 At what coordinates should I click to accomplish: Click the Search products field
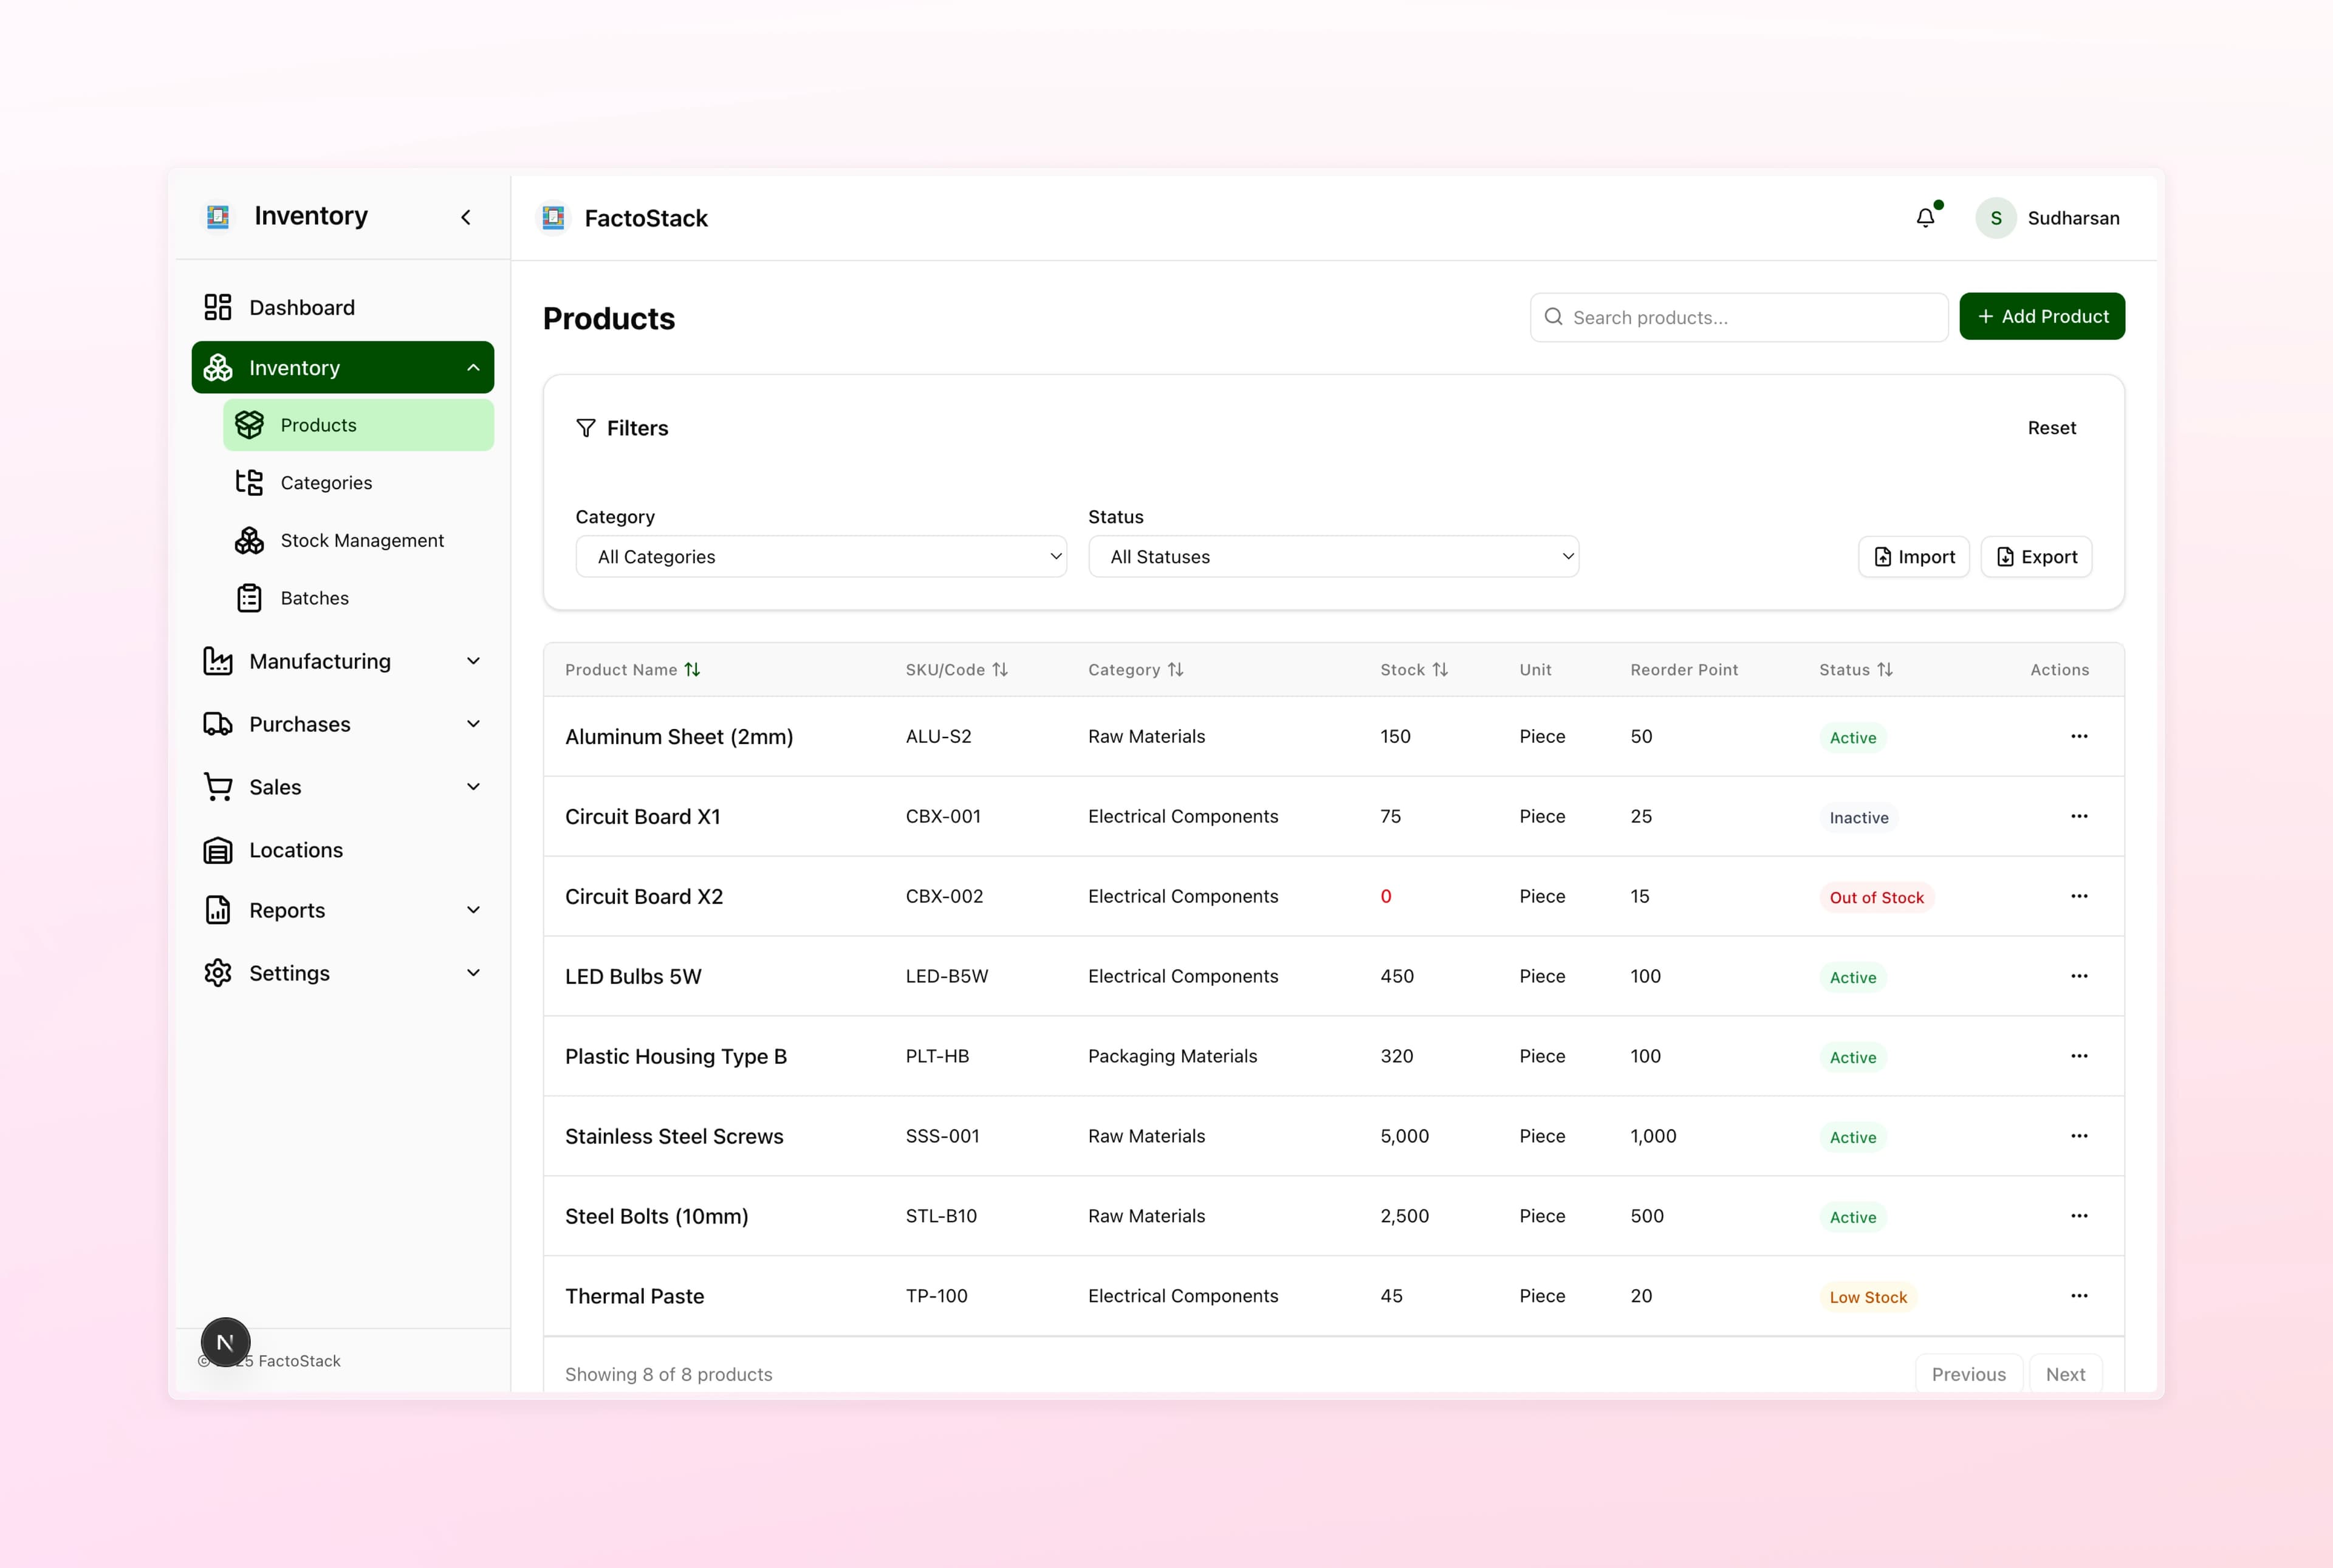(x=1738, y=317)
